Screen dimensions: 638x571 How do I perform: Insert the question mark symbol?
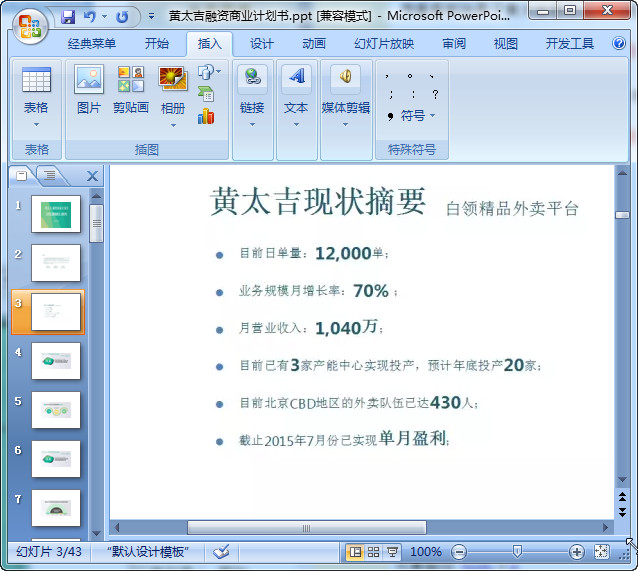435,94
